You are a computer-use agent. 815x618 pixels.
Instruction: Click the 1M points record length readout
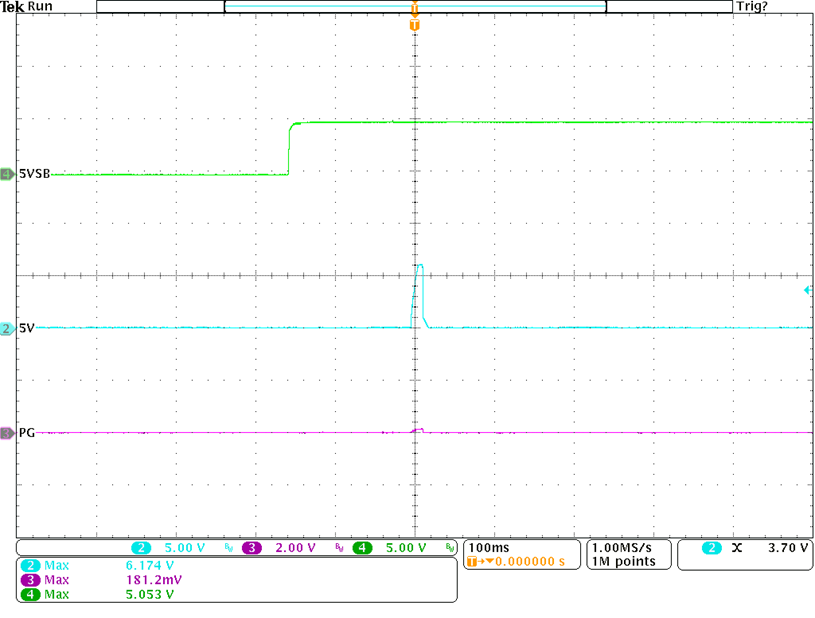point(624,562)
